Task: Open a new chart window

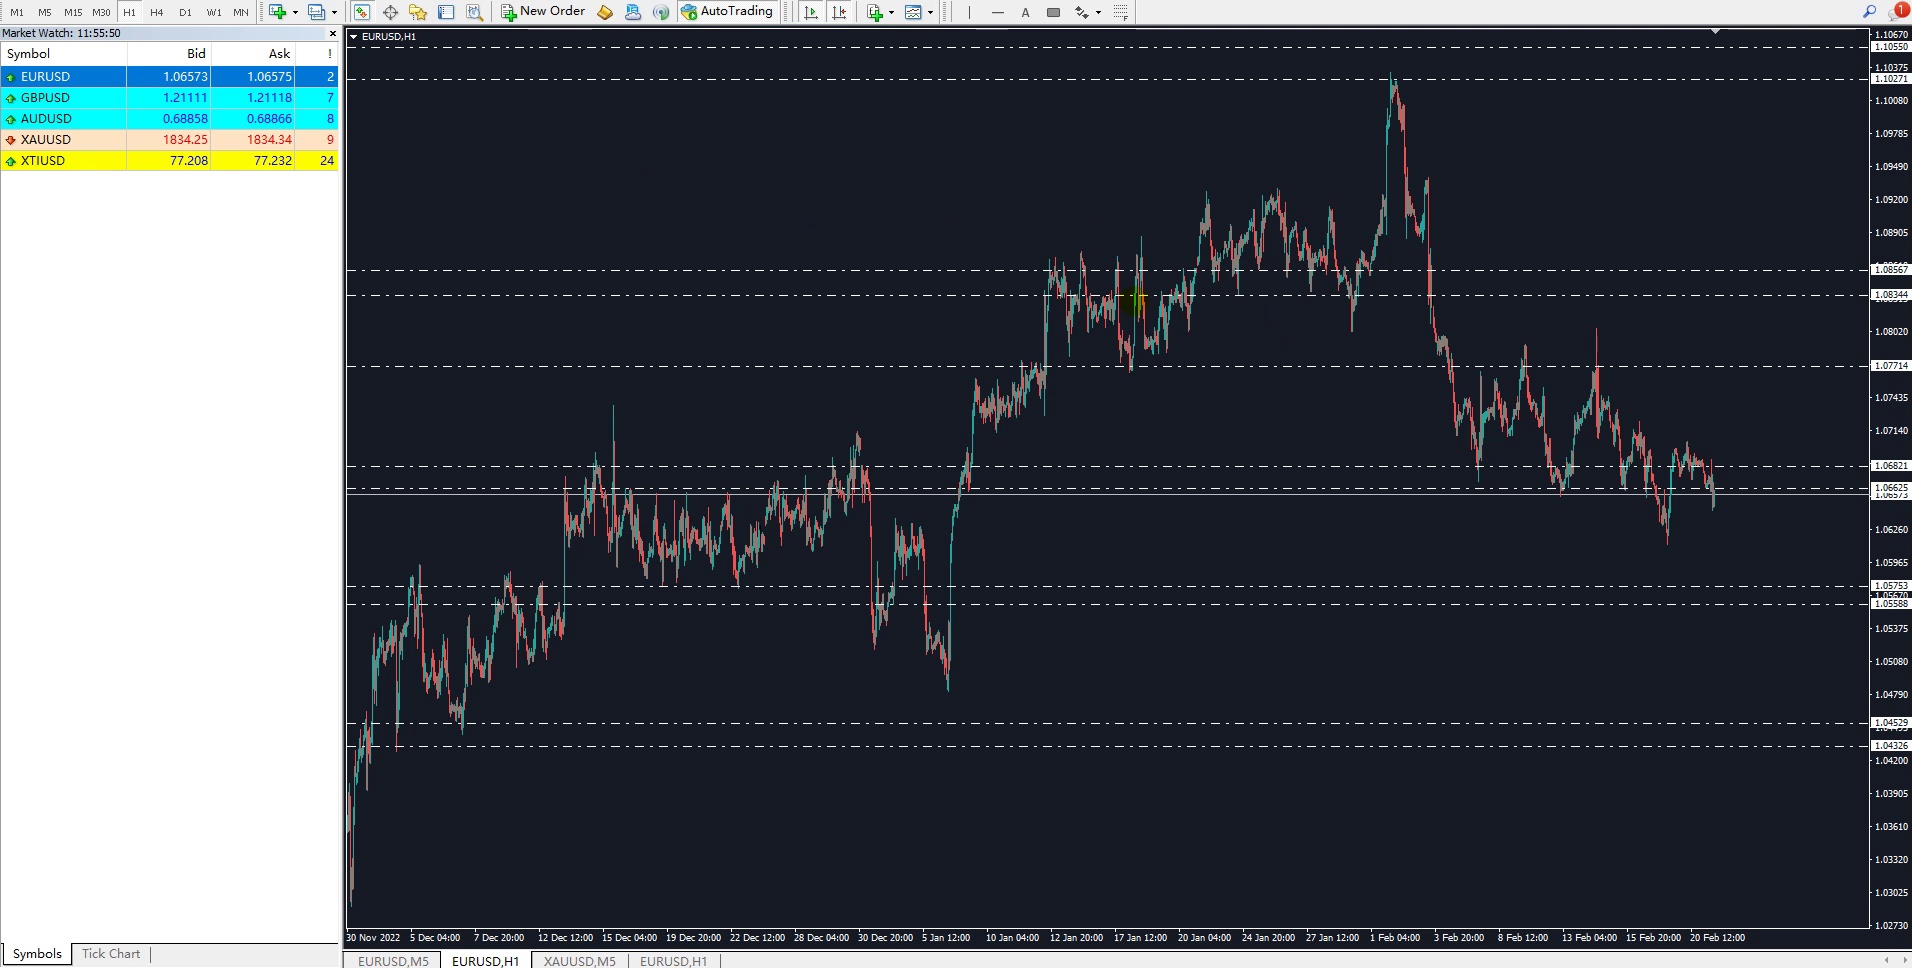Action: click(277, 12)
